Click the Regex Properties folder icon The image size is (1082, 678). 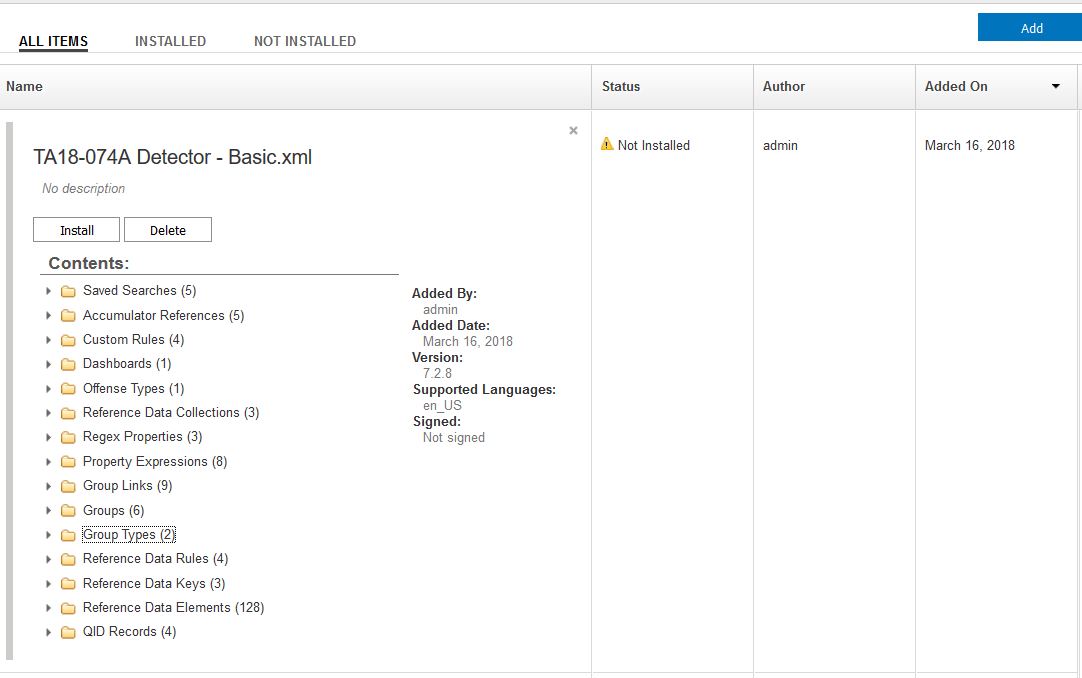(68, 437)
